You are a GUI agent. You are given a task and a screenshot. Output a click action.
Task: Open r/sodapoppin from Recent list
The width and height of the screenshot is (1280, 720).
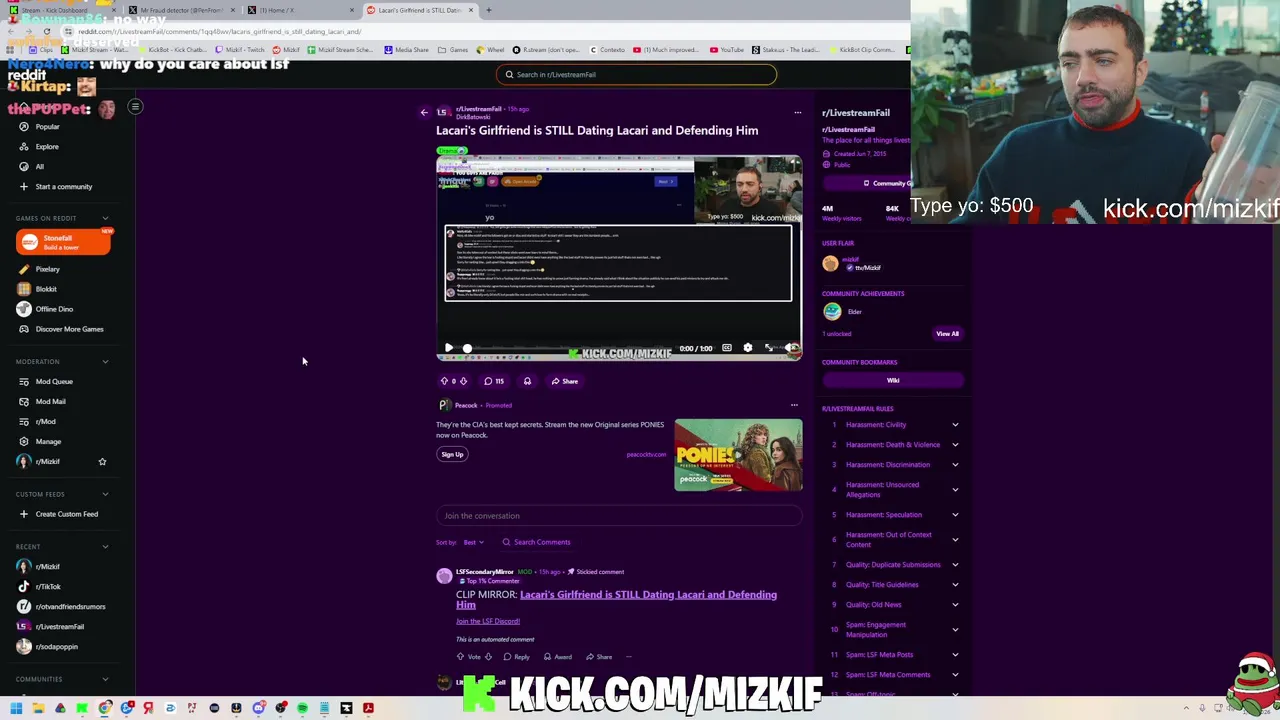[x=56, y=647]
